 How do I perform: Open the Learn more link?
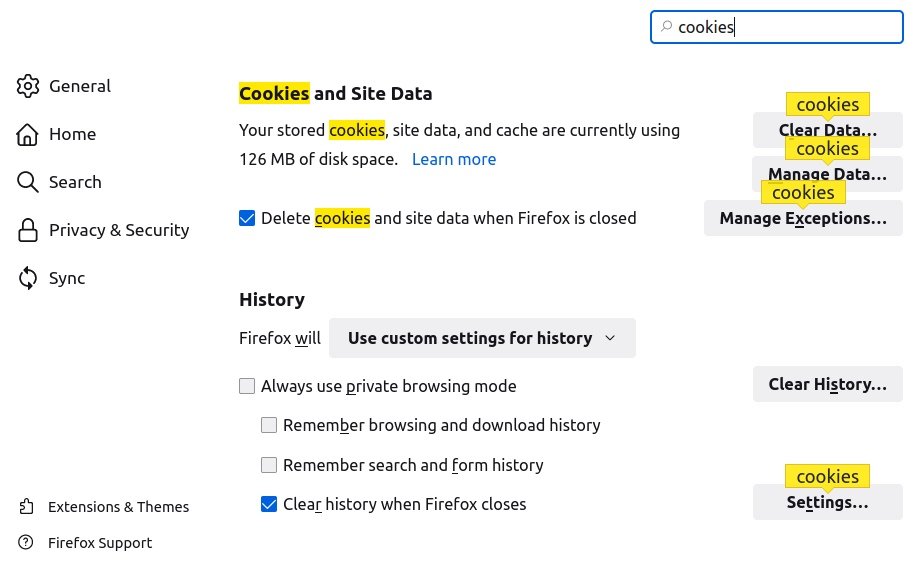click(x=454, y=159)
